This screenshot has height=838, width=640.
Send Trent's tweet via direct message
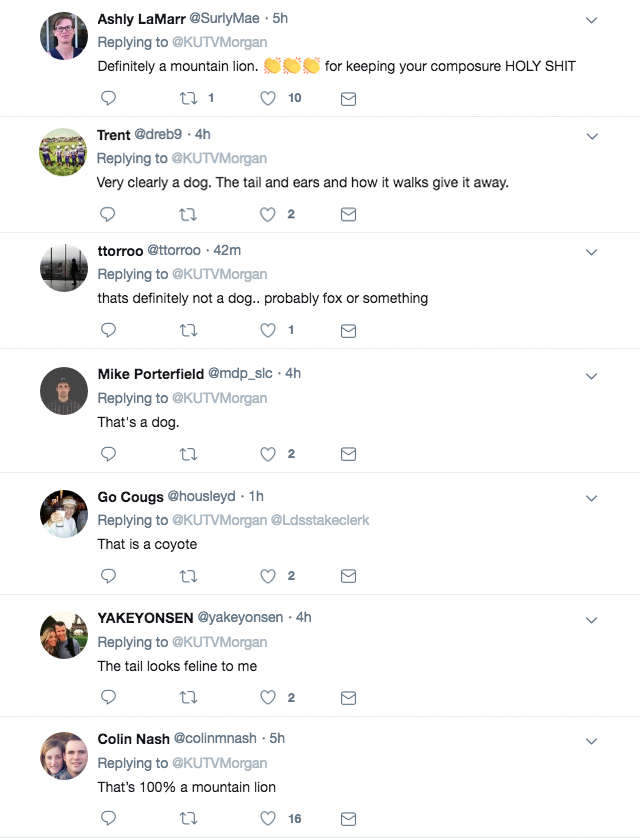tap(348, 214)
